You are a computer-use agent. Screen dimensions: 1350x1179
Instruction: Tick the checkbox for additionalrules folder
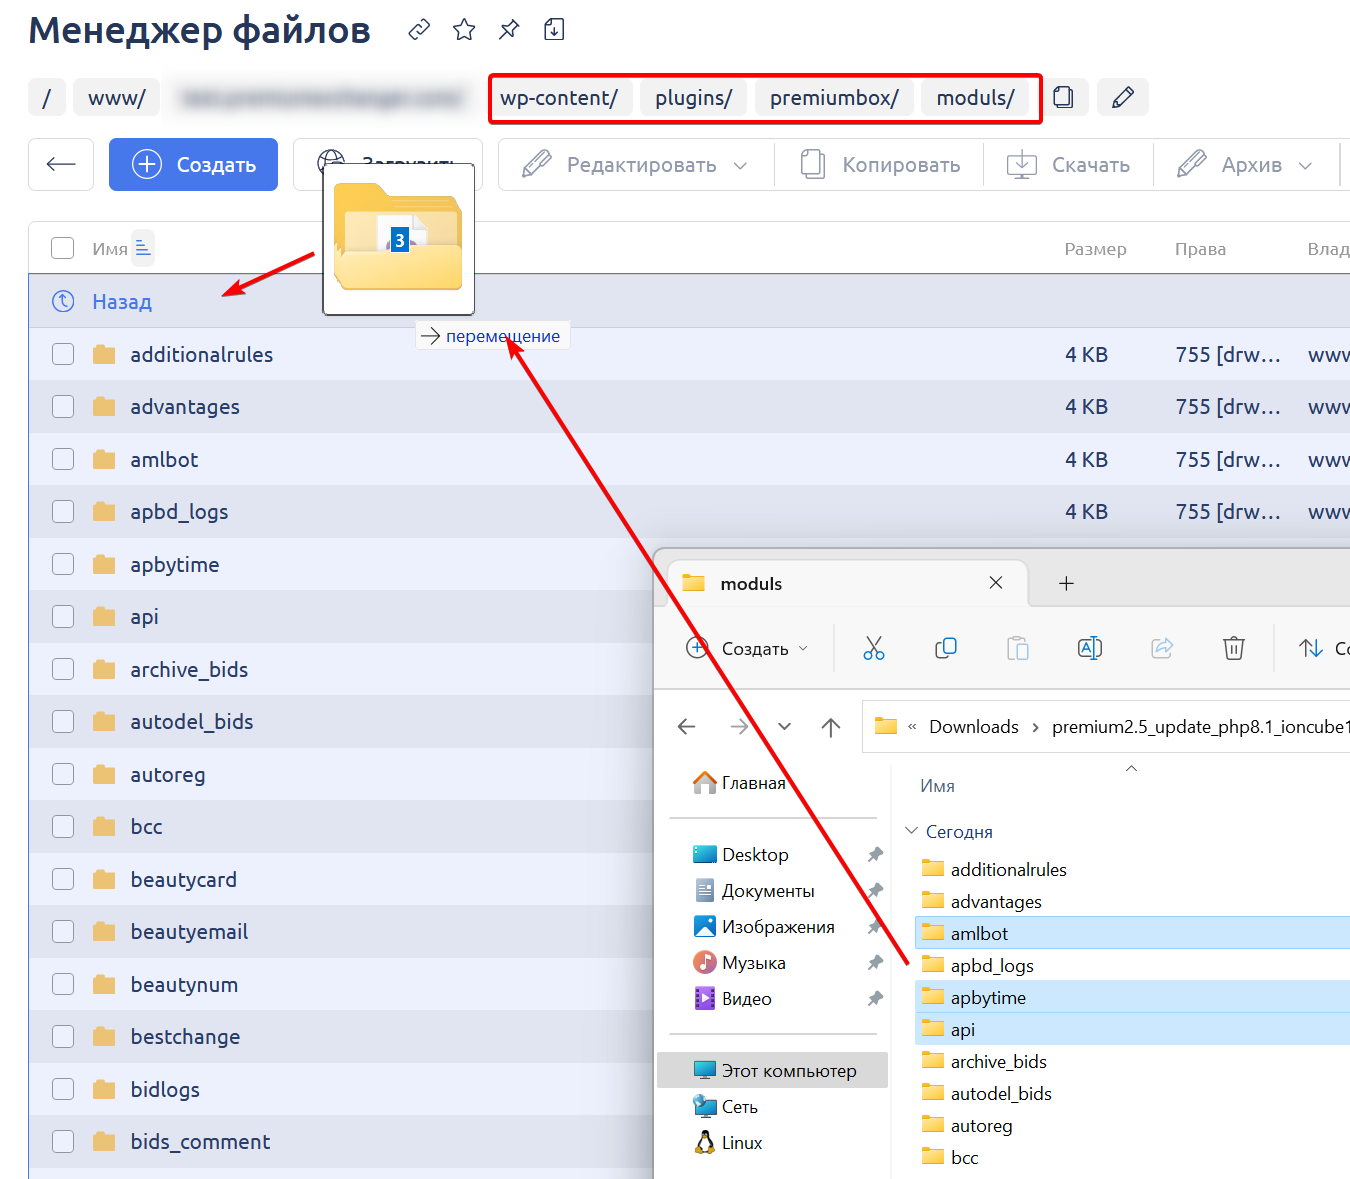pos(63,354)
